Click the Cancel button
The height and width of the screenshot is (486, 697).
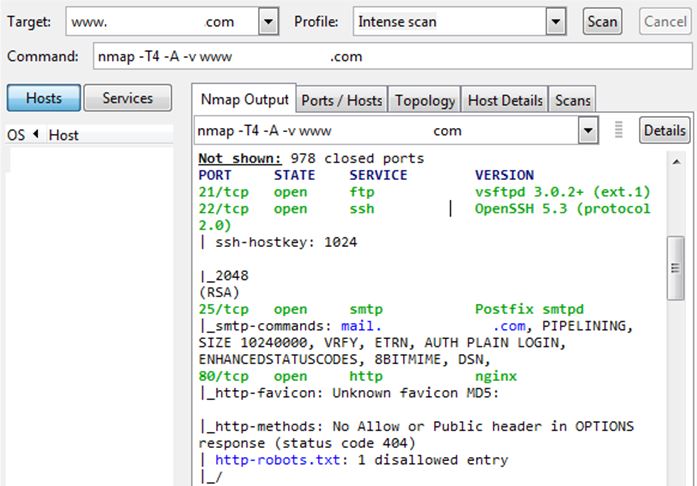pyautogui.click(x=665, y=21)
